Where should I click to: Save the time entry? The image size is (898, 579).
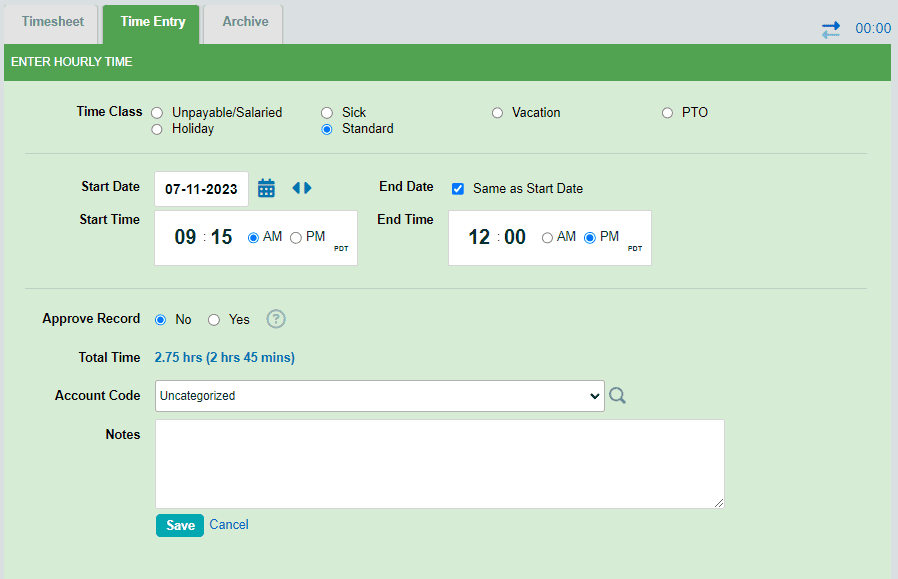[180, 525]
